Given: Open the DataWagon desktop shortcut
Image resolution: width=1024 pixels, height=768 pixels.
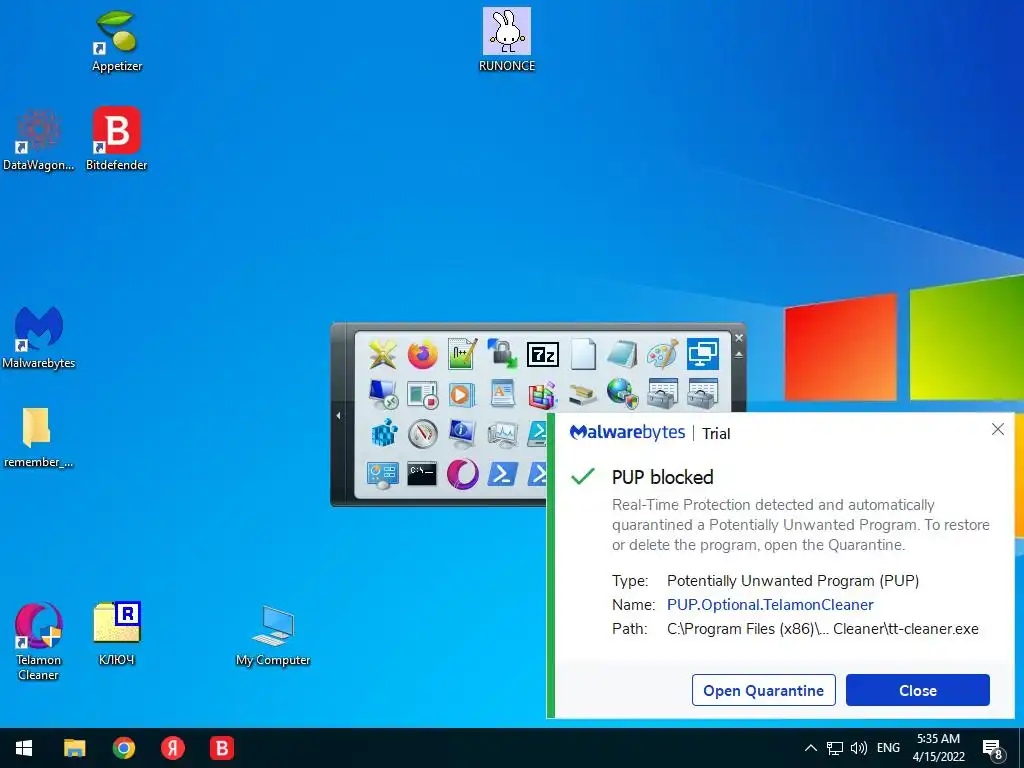Looking at the screenshot, I should click(39, 140).
